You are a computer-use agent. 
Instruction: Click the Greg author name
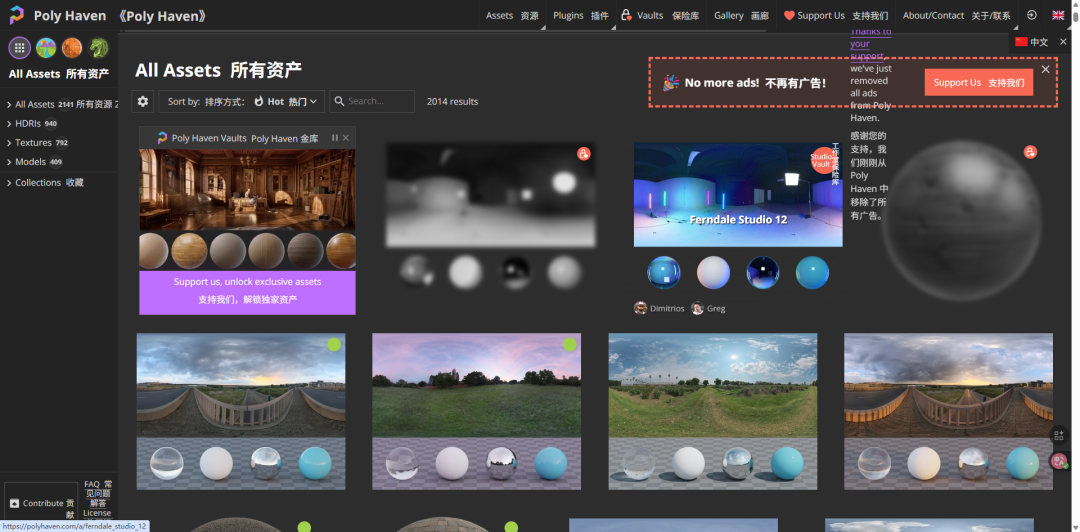(x=716, y=309)
